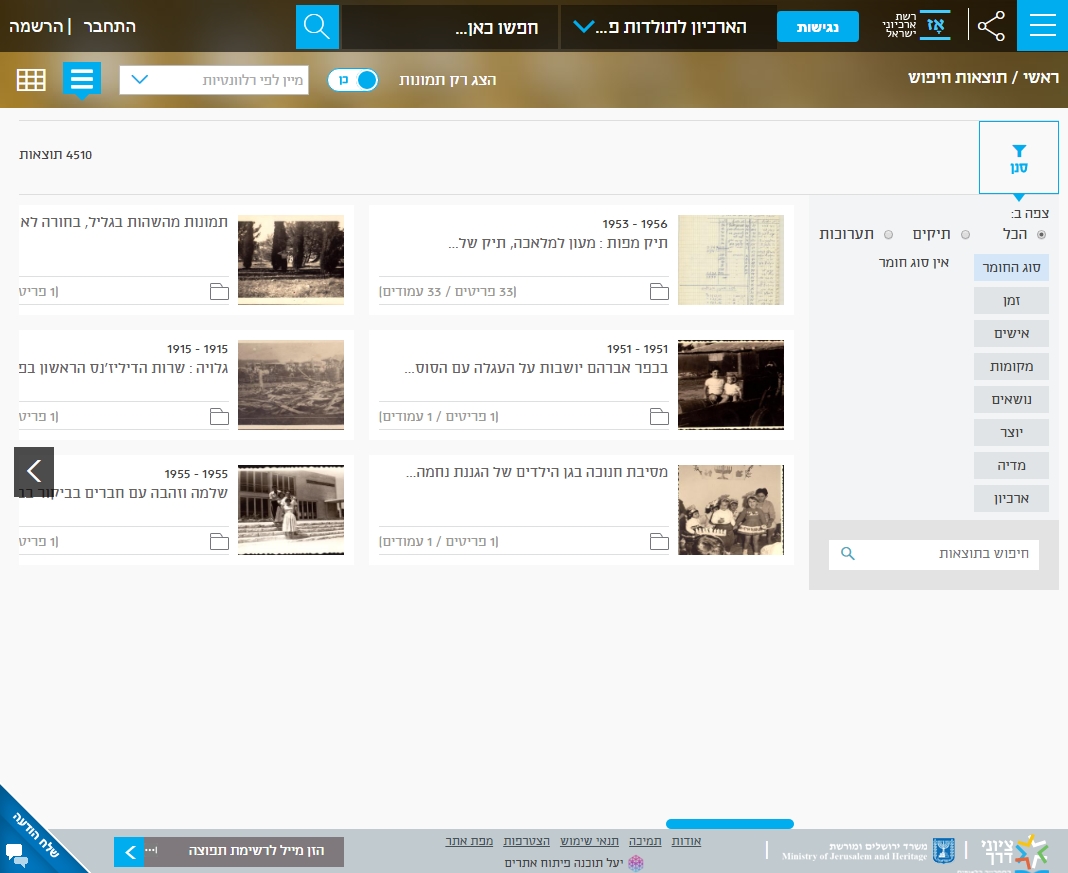Image resolution: width=1068 pixels, height=873 pixels.
Task: Click the mailing list email field
Action: point(244,852)
